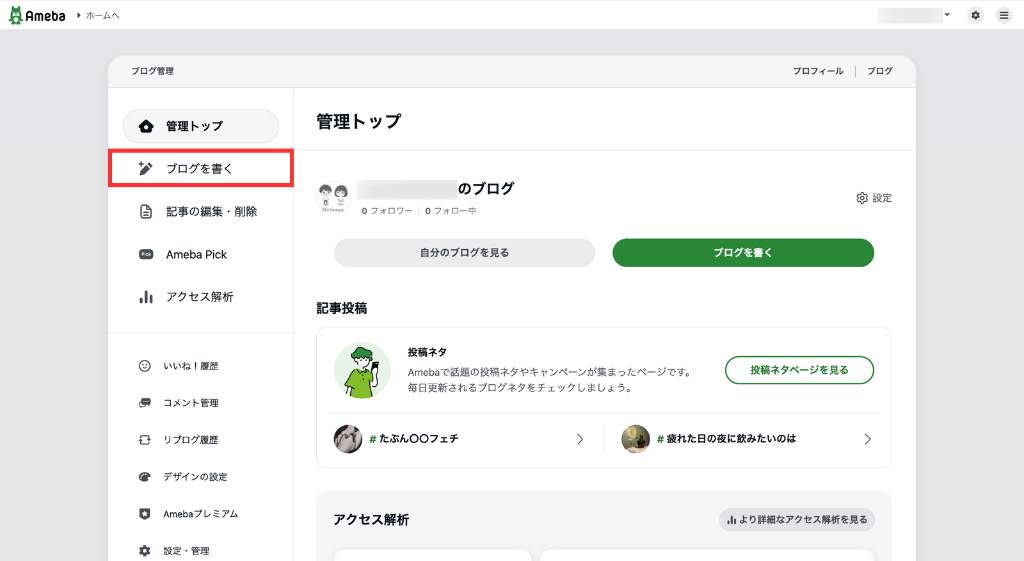Open Amebaプレミアム in sidebar

(x=200, y=514)
